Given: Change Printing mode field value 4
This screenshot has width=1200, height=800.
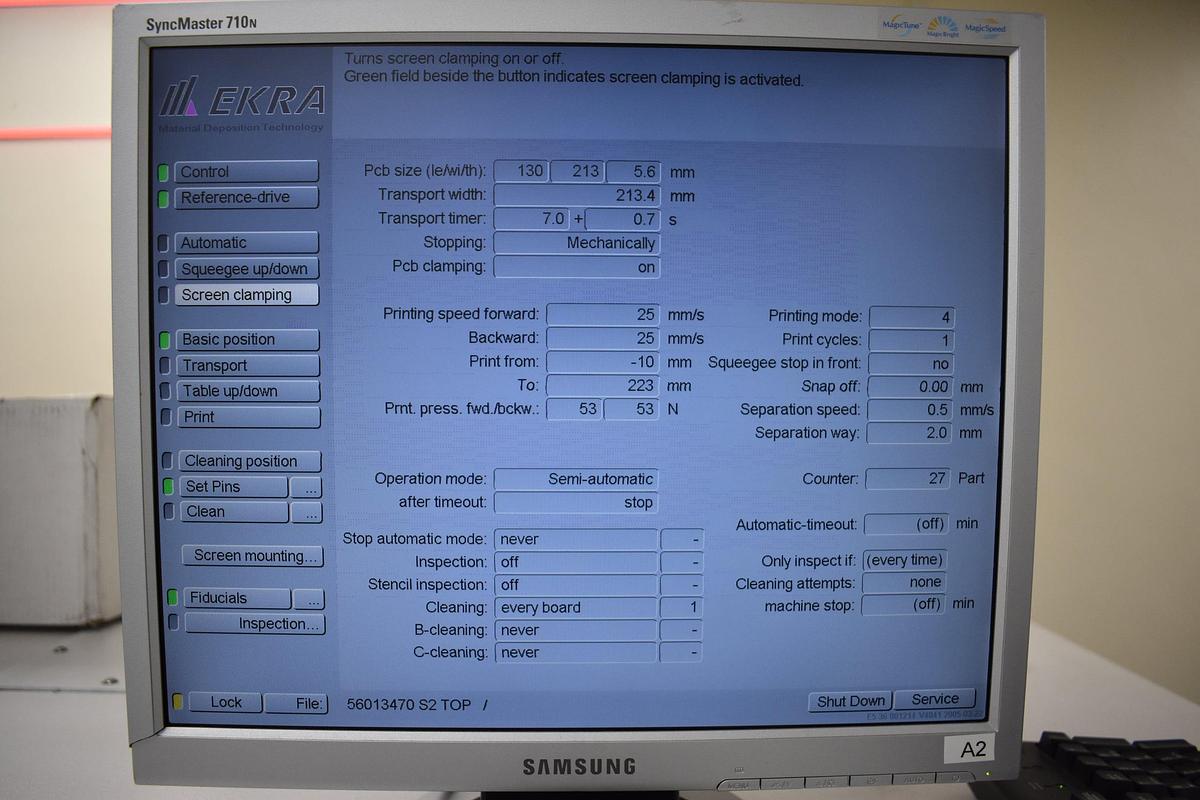Looking at the screenshot, I should pyautogui.click(x=911, y=316).
